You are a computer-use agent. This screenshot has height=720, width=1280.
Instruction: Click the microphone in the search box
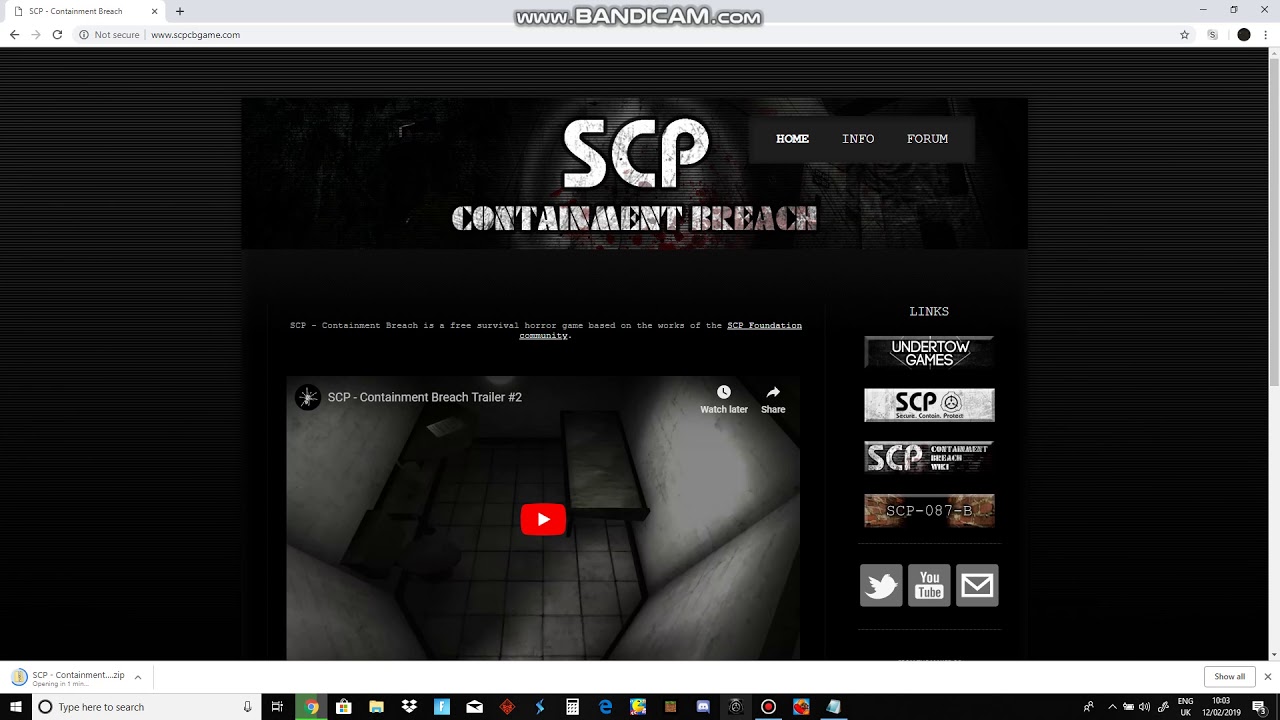pos(247,707)
